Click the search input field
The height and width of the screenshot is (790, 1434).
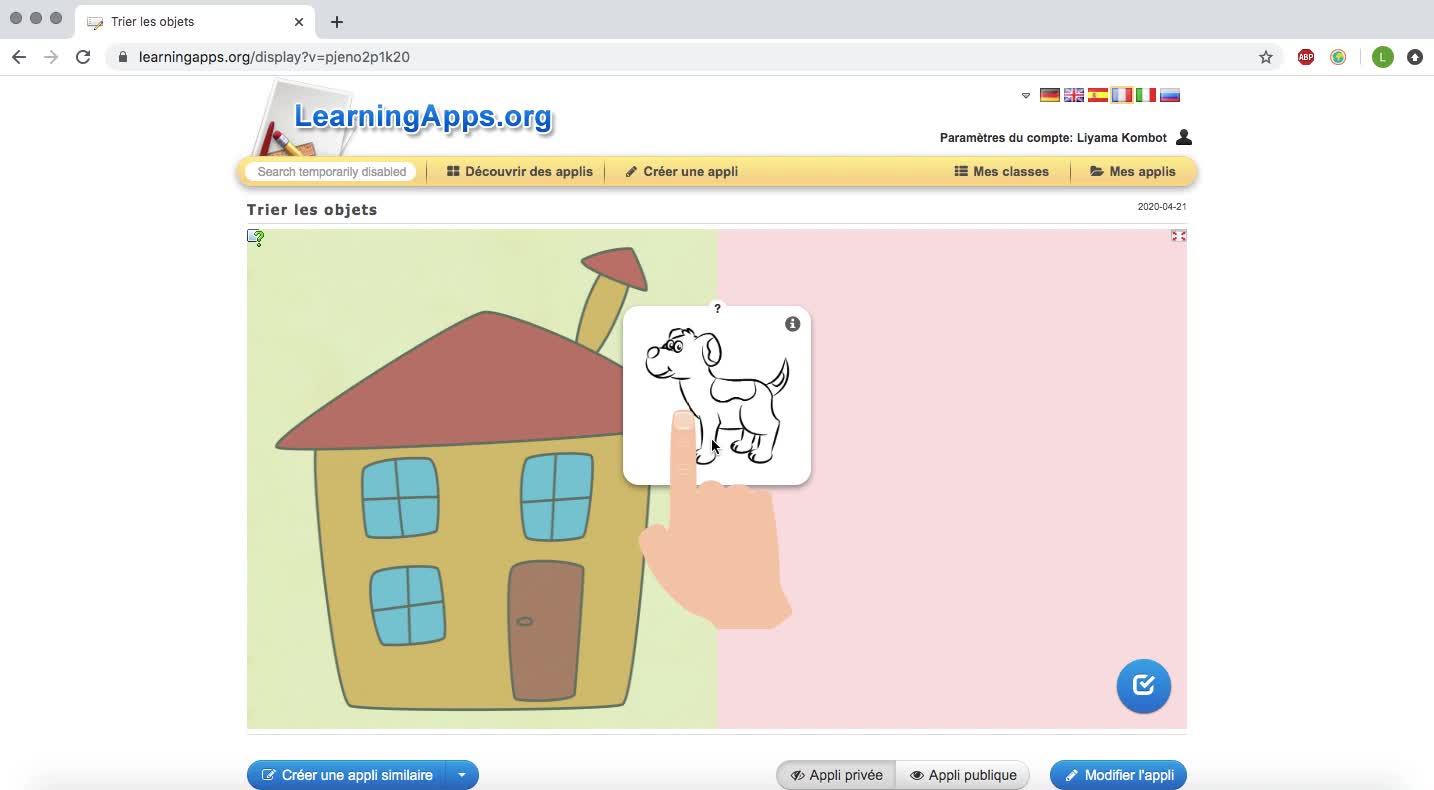[x=331, y=172]
